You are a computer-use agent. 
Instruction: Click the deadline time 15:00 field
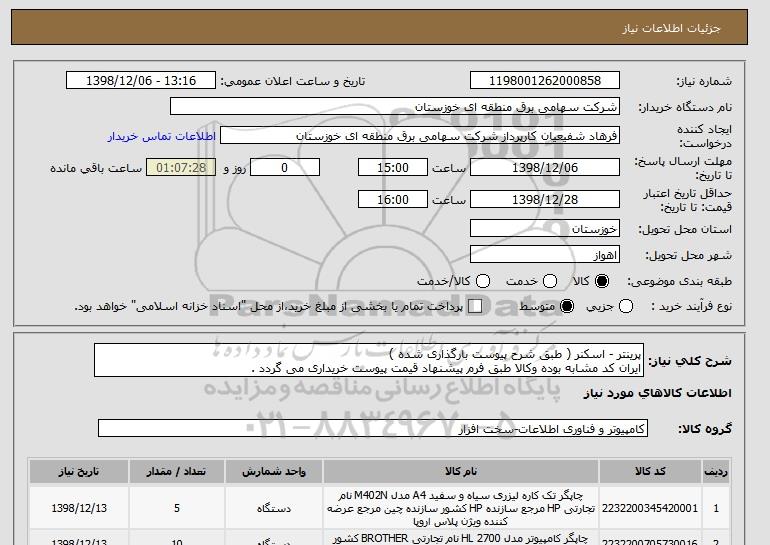(393, 167)
